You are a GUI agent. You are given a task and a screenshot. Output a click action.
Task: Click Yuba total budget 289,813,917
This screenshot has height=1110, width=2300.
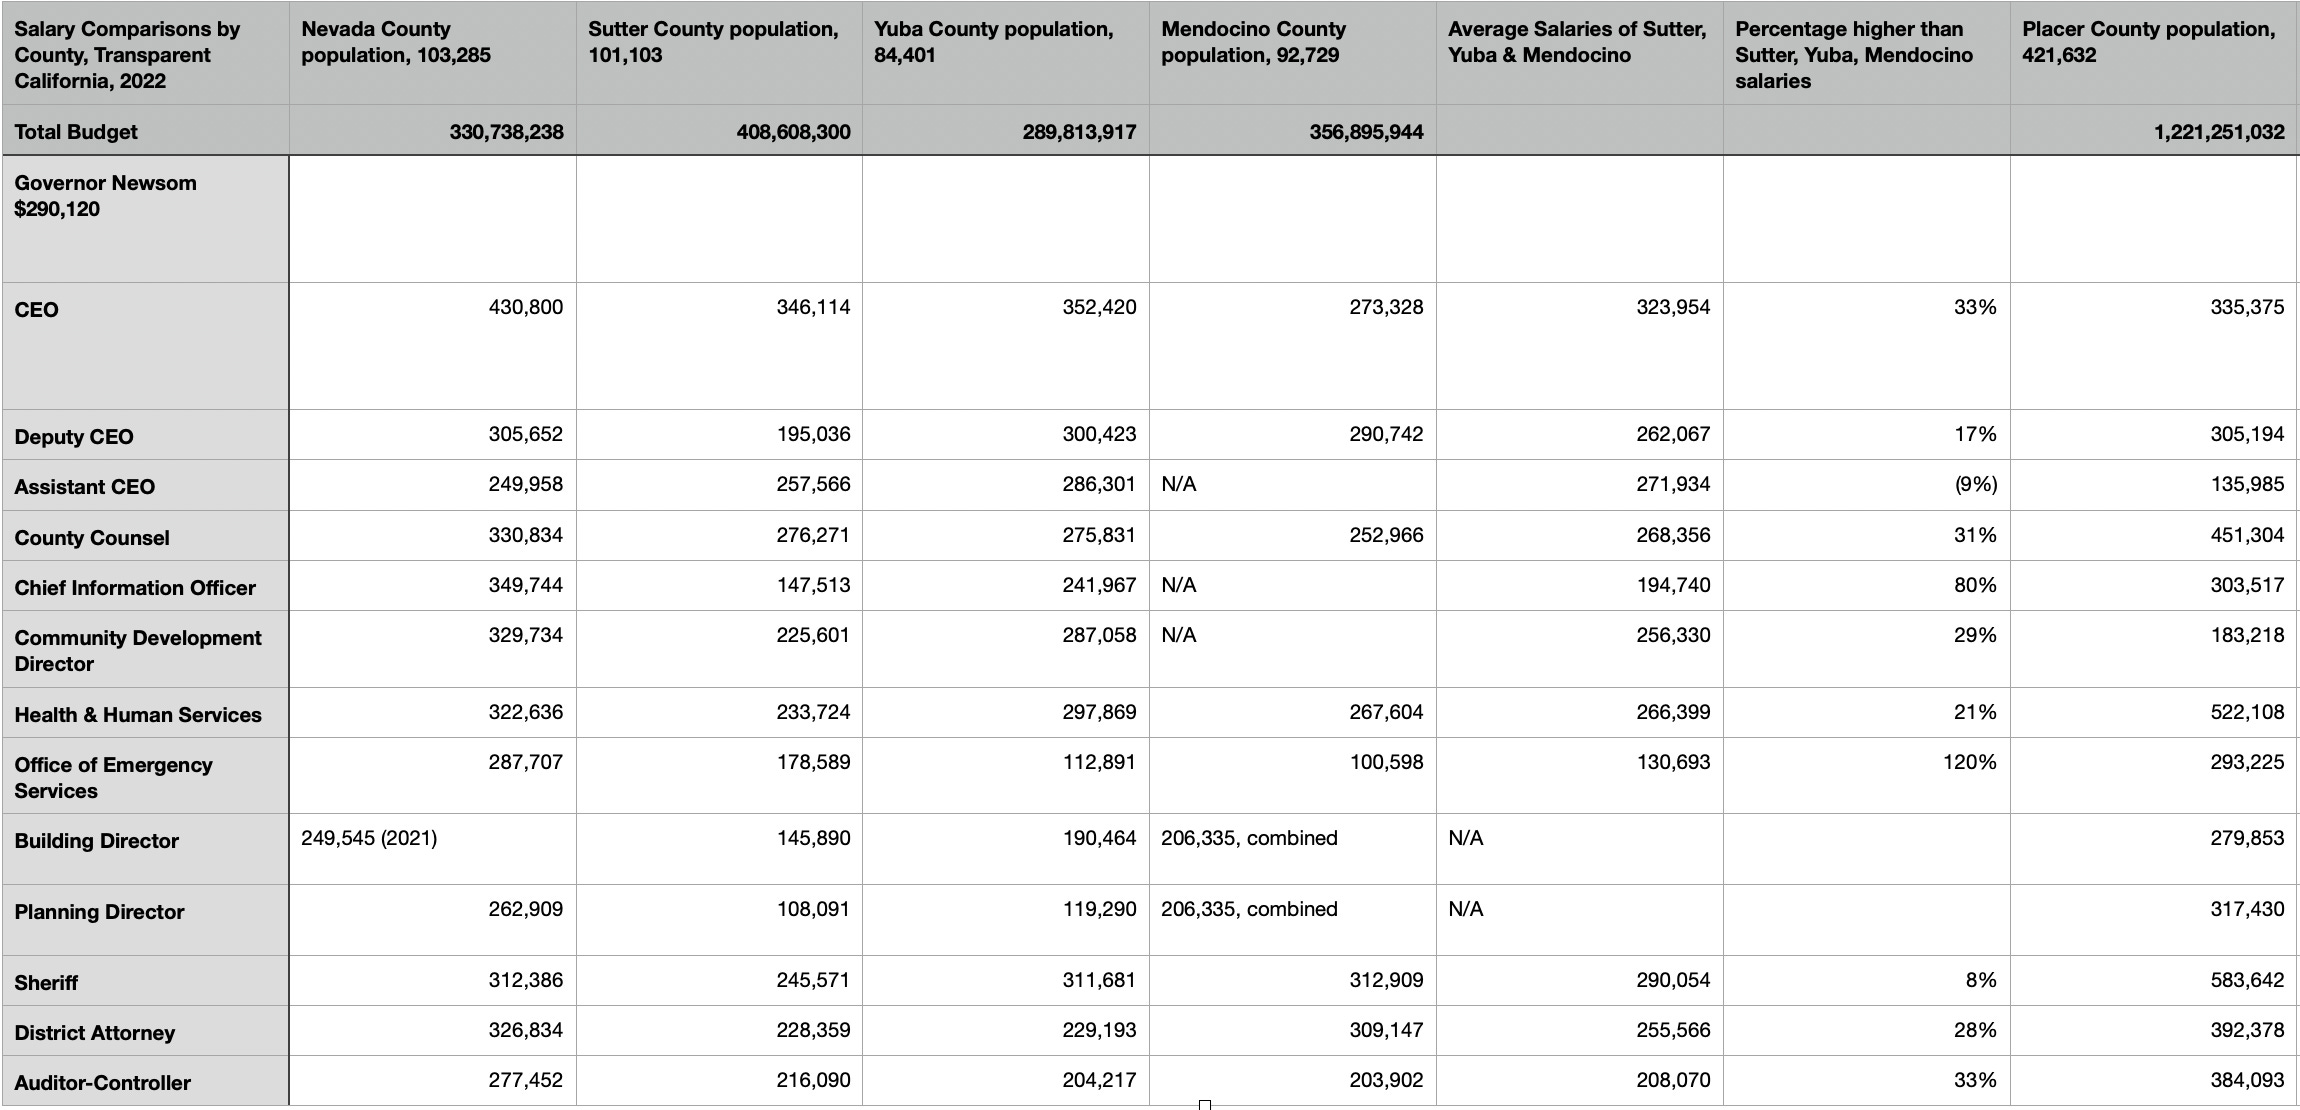[1079, 132]
